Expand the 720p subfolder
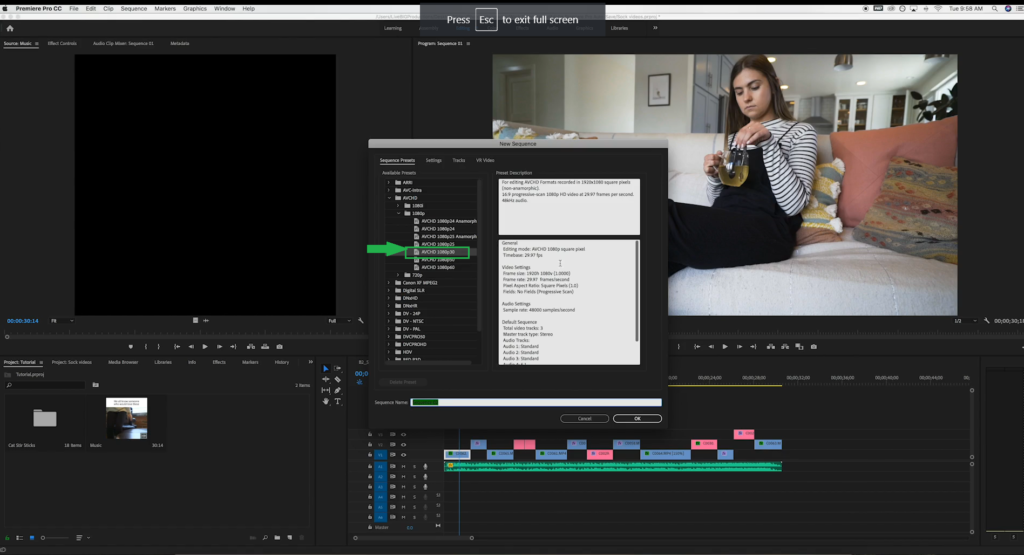1024x555 pixels. pyautogui.click(x=398, y=275)
